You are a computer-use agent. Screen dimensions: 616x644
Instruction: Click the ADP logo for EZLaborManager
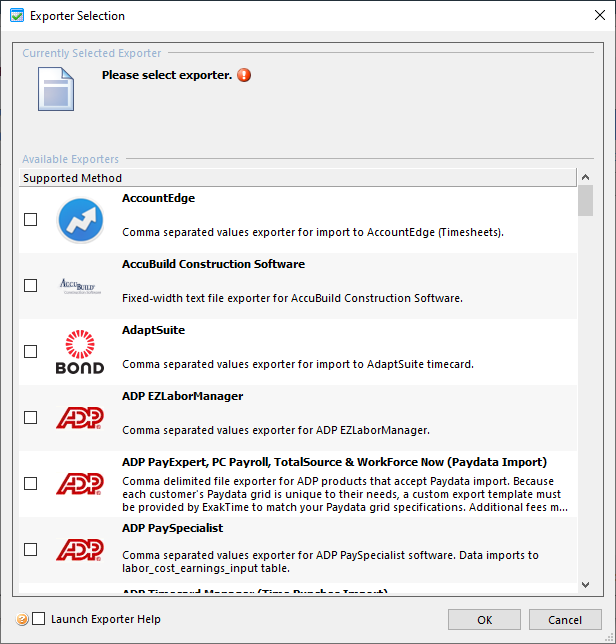coord(80,418)
